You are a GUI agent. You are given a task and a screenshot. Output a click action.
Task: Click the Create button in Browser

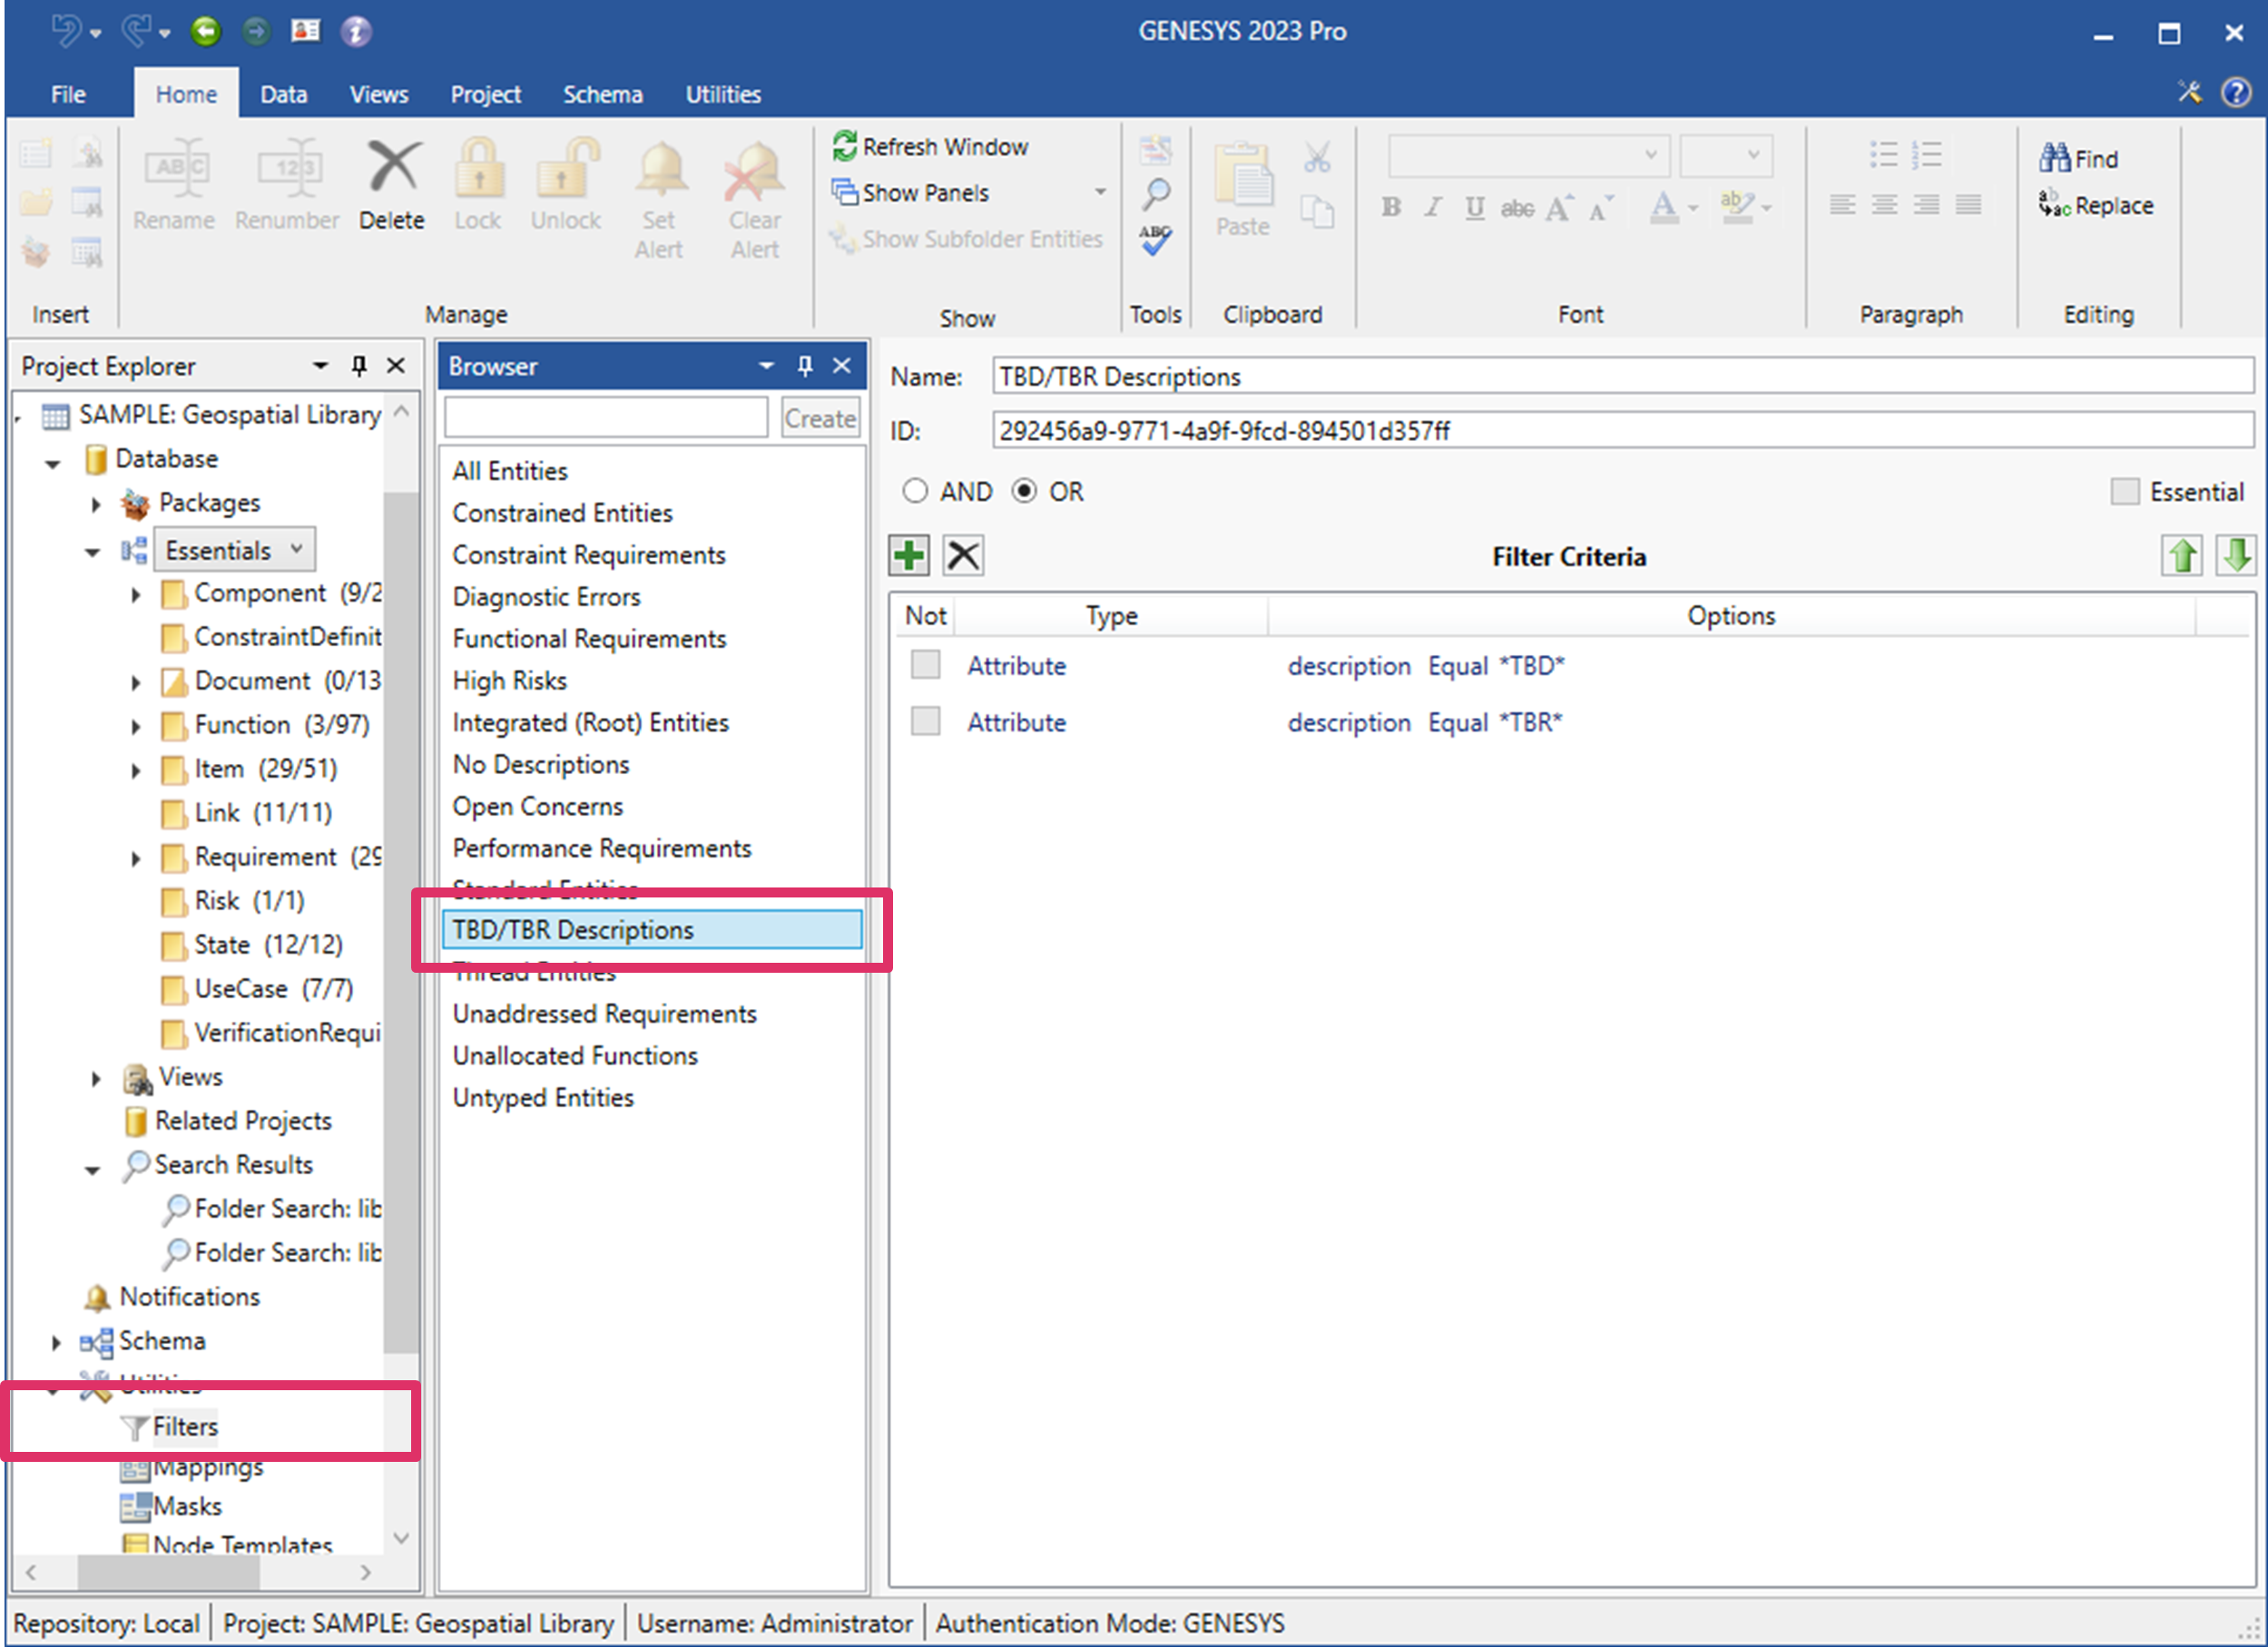coord(820,418)
